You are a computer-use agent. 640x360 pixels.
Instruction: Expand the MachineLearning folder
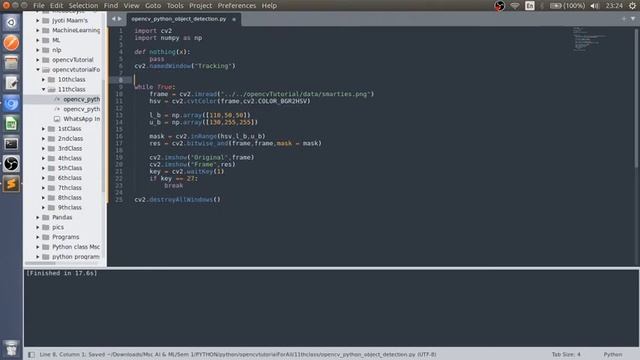(38, 30)
